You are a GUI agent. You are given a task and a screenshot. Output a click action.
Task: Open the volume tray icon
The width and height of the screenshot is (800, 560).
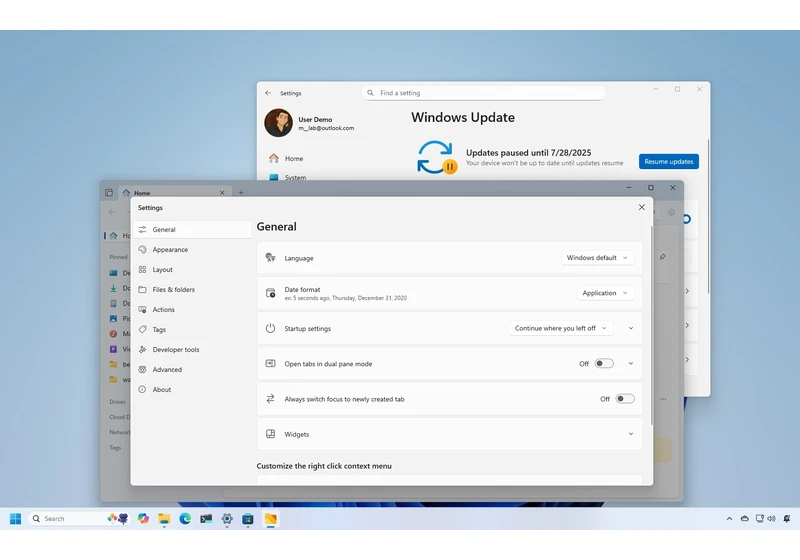pos(771,519)
